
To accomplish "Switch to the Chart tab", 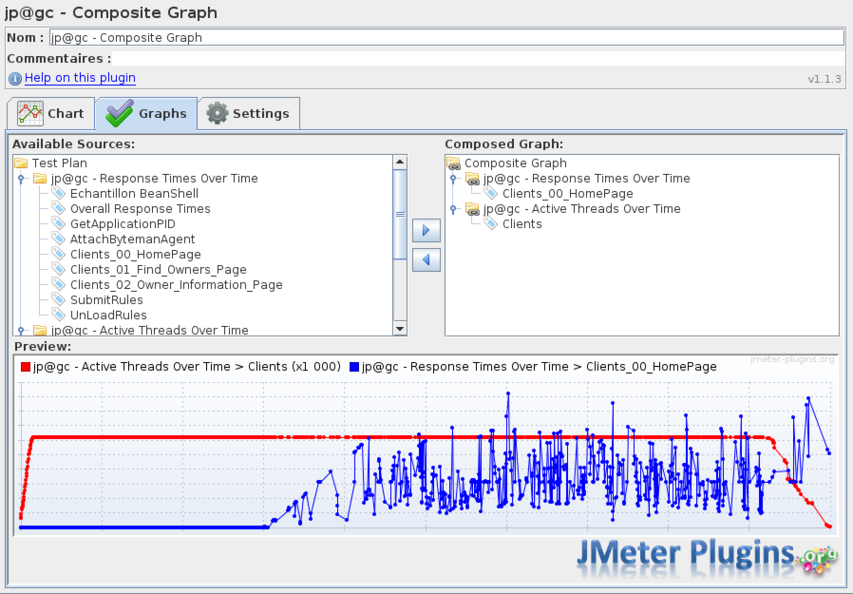I will (51, 114).
